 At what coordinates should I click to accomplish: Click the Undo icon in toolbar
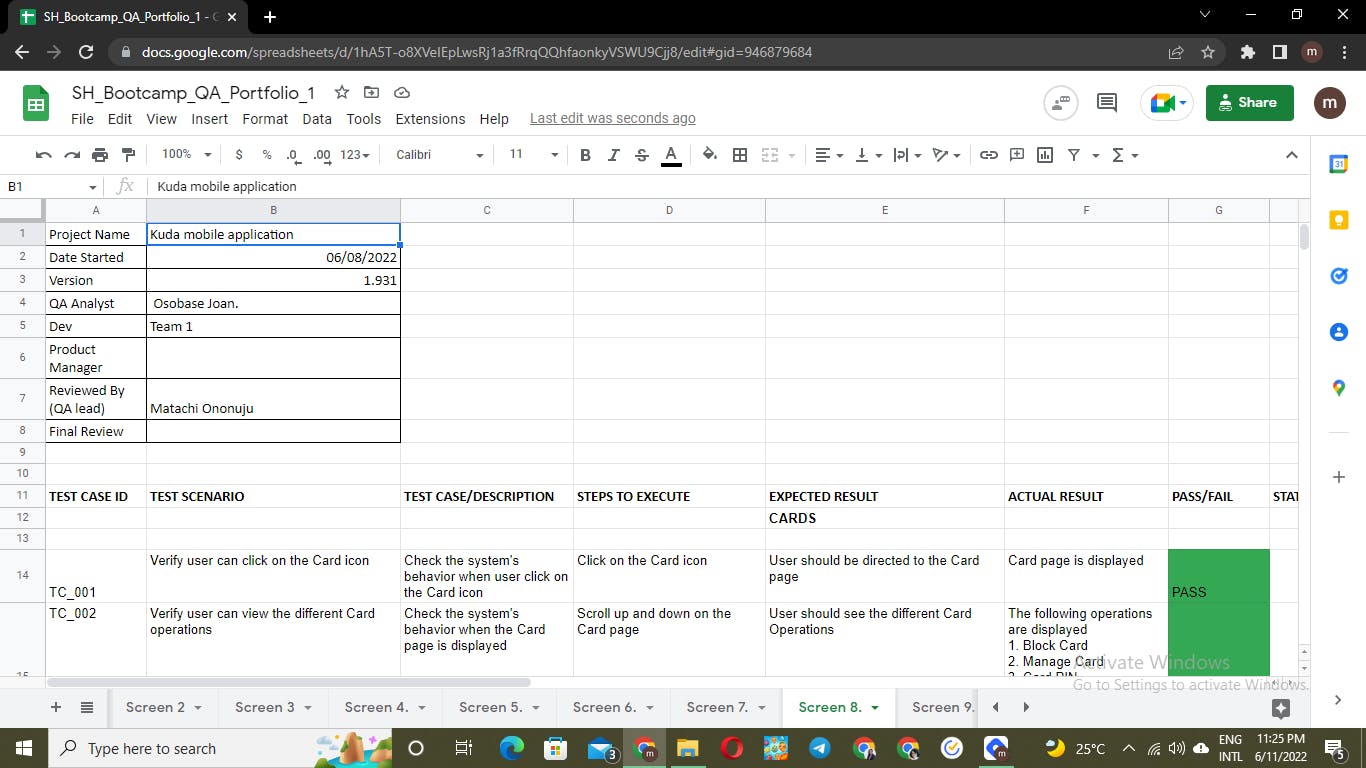pos(43,155)
